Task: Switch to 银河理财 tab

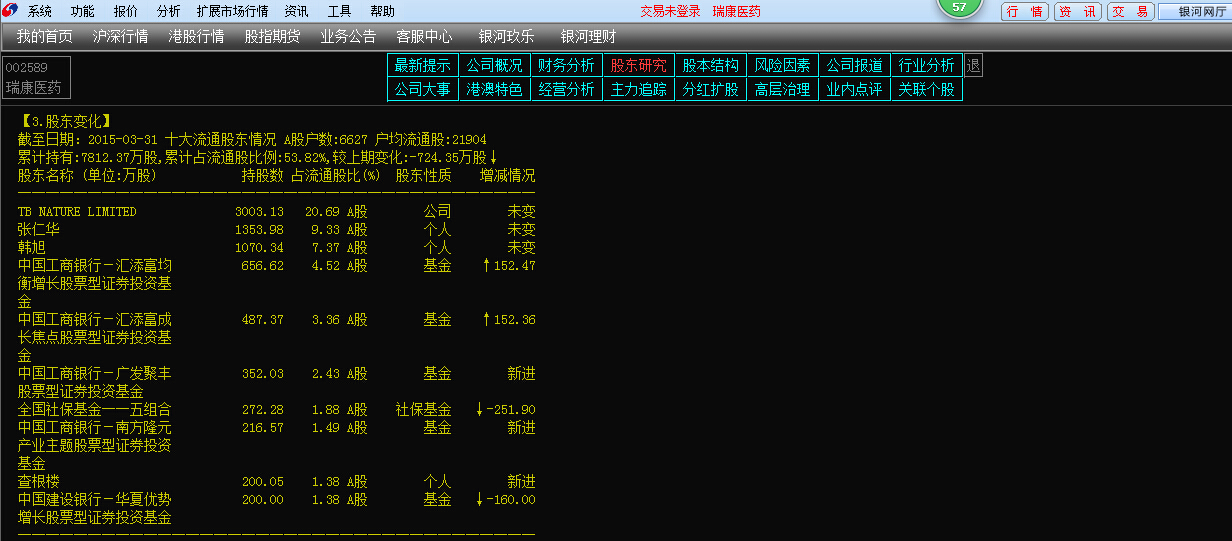Action: [x=588, y=37]
